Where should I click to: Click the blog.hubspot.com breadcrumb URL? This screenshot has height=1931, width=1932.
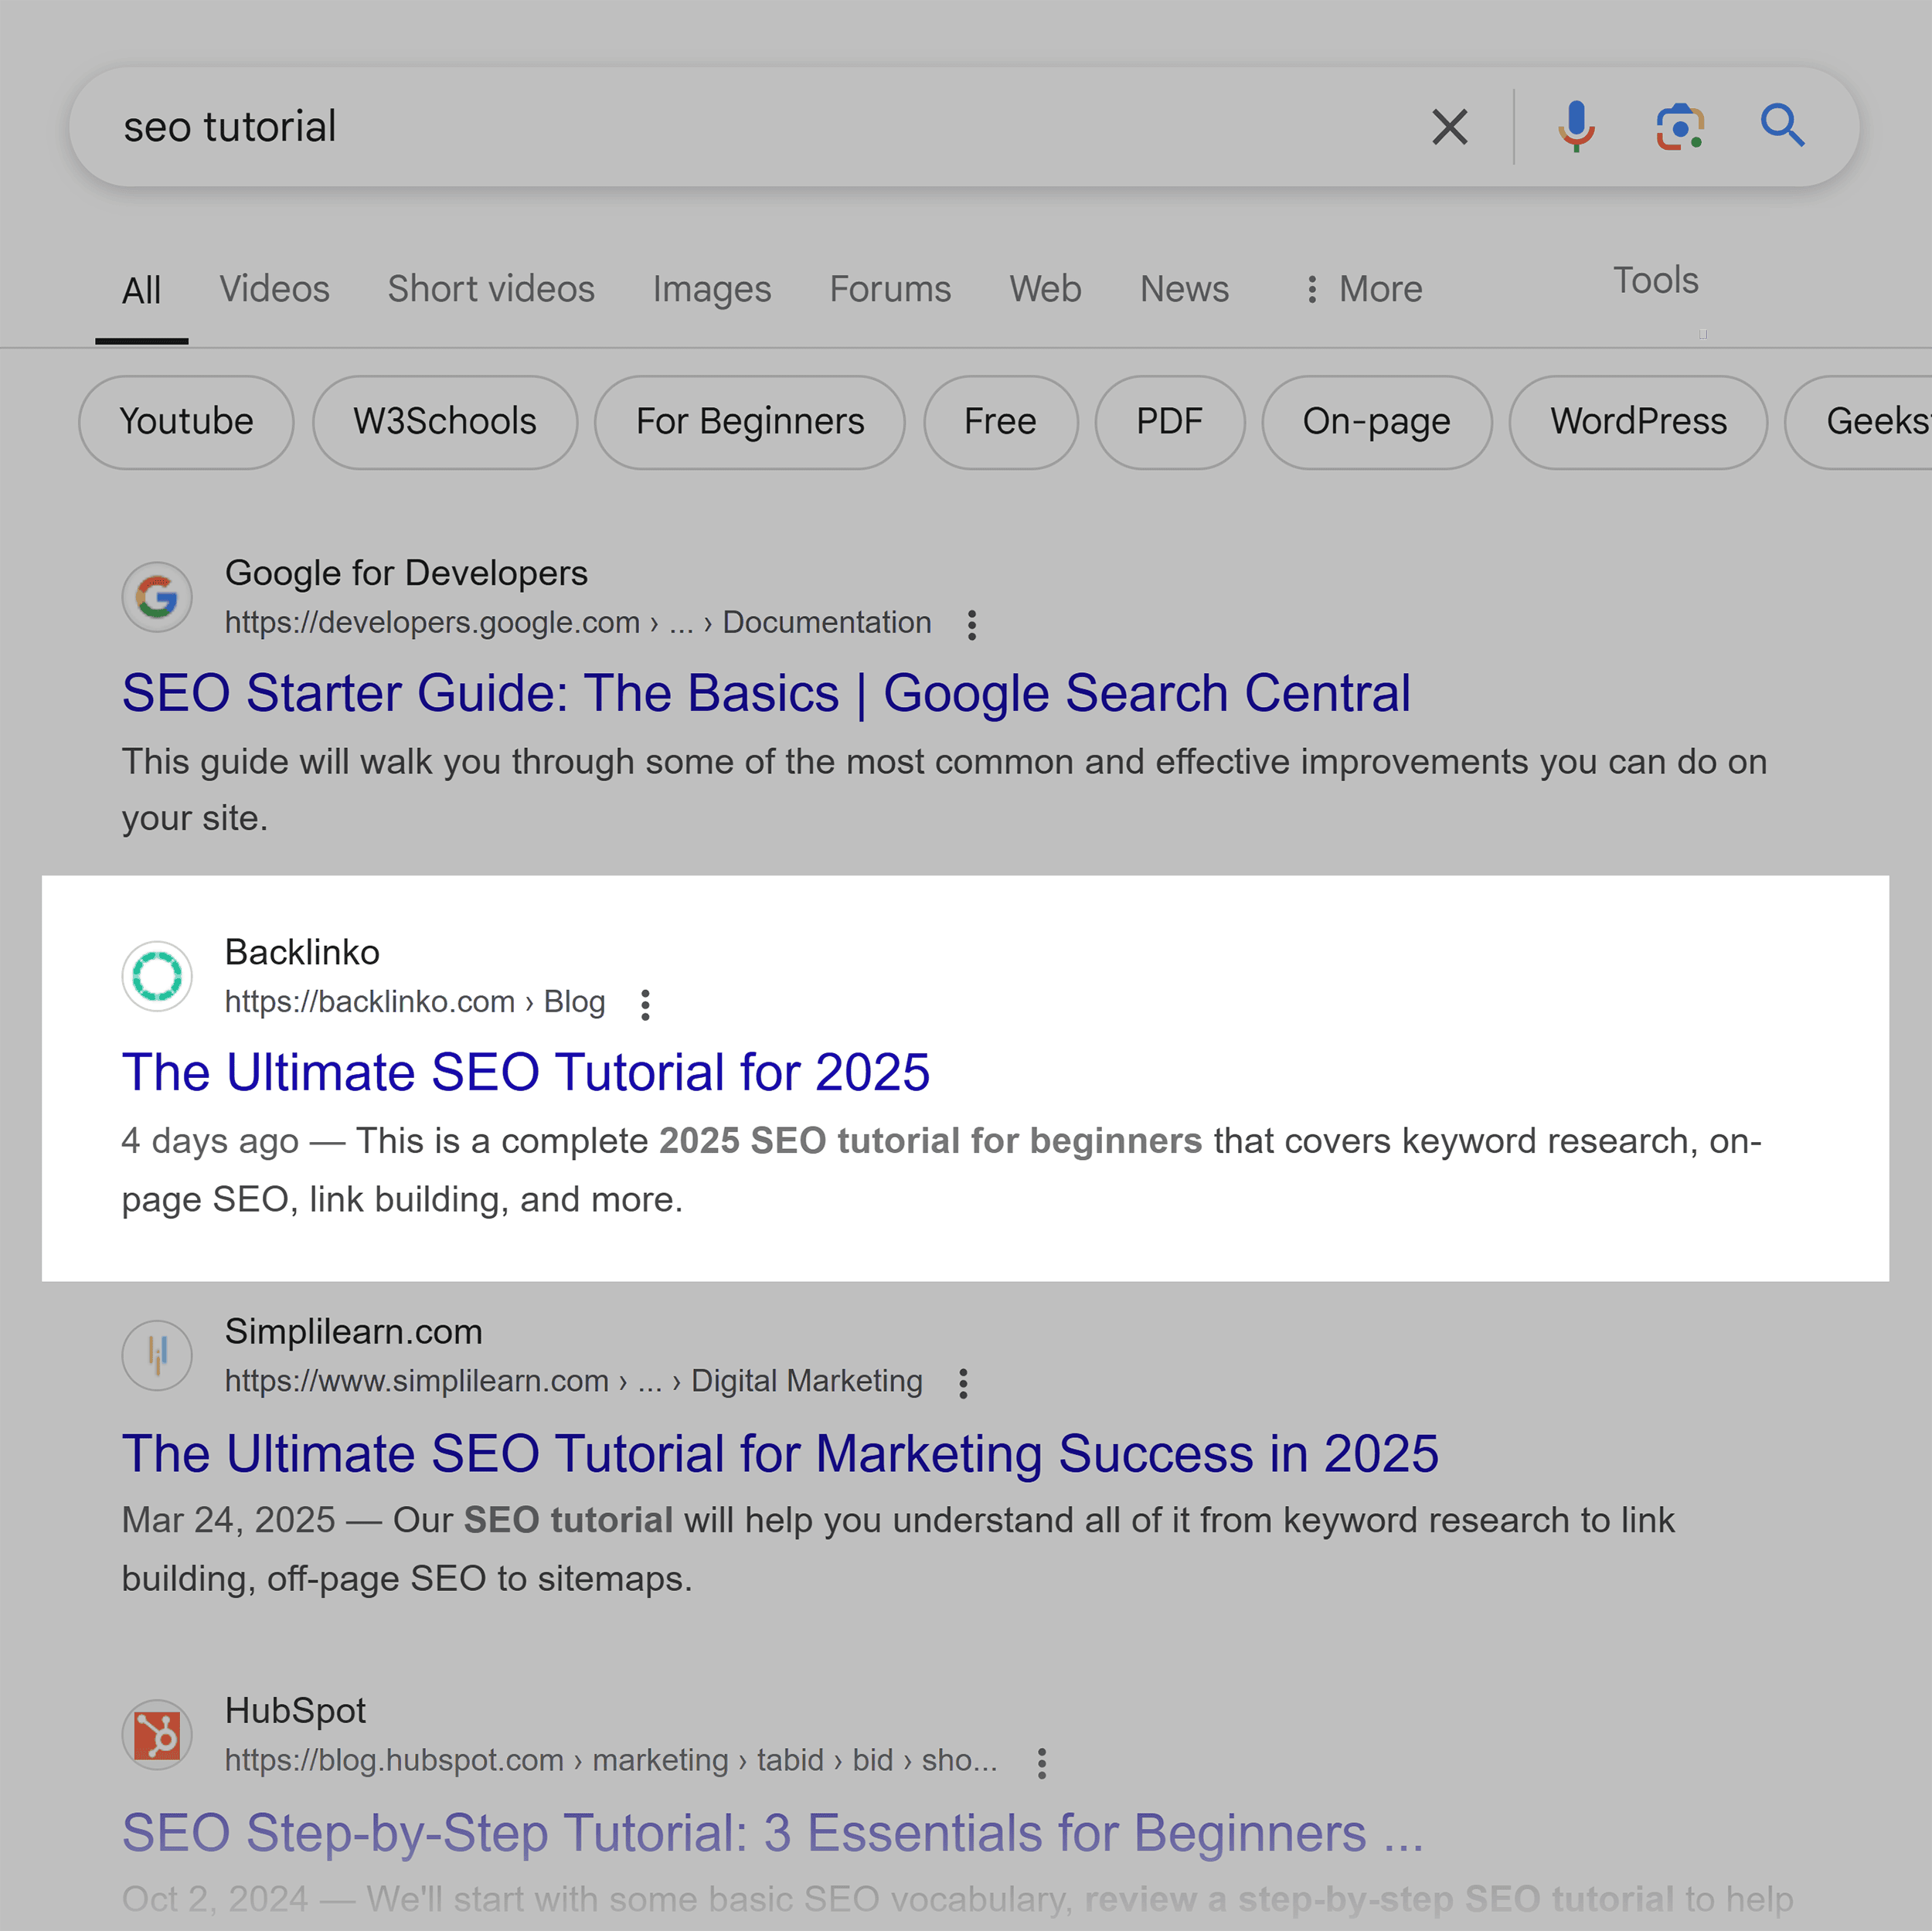[x=611, y=1760]
